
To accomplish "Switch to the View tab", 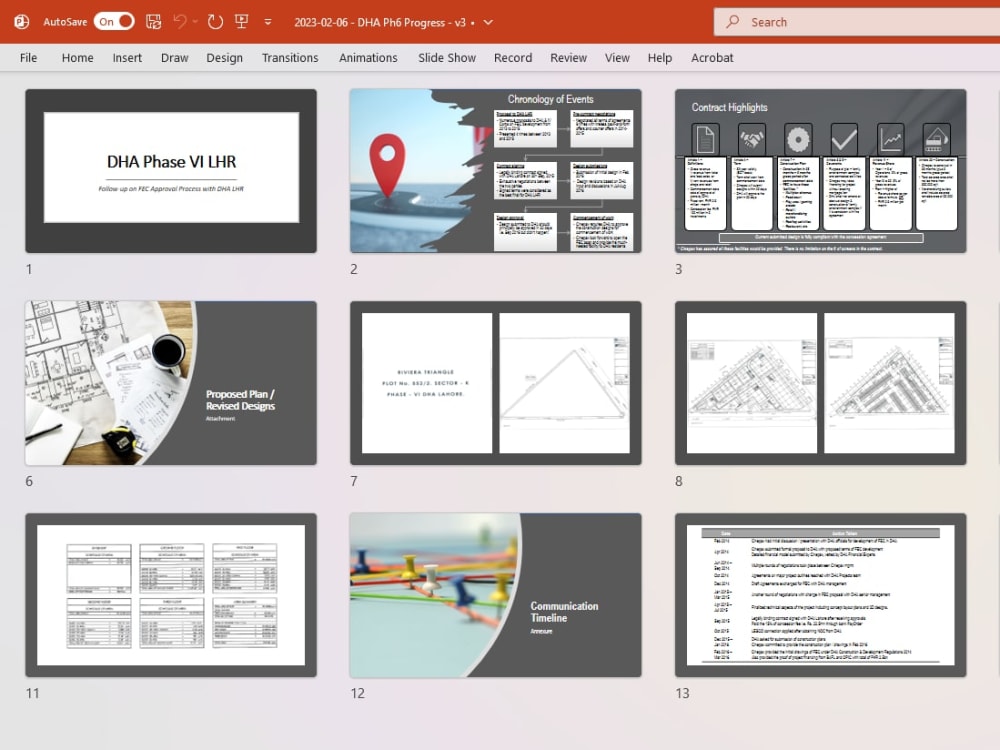I will [617, 57].
